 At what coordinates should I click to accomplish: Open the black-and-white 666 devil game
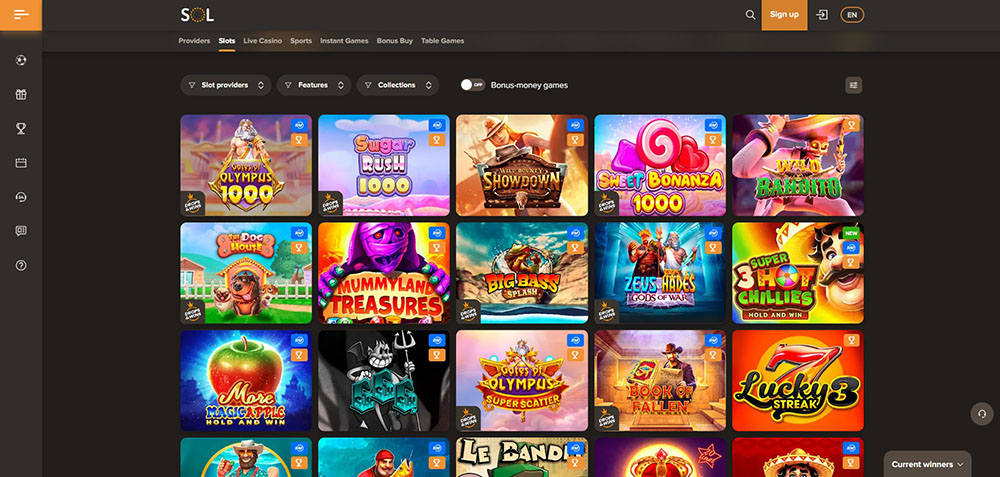[x=384, y=381]
